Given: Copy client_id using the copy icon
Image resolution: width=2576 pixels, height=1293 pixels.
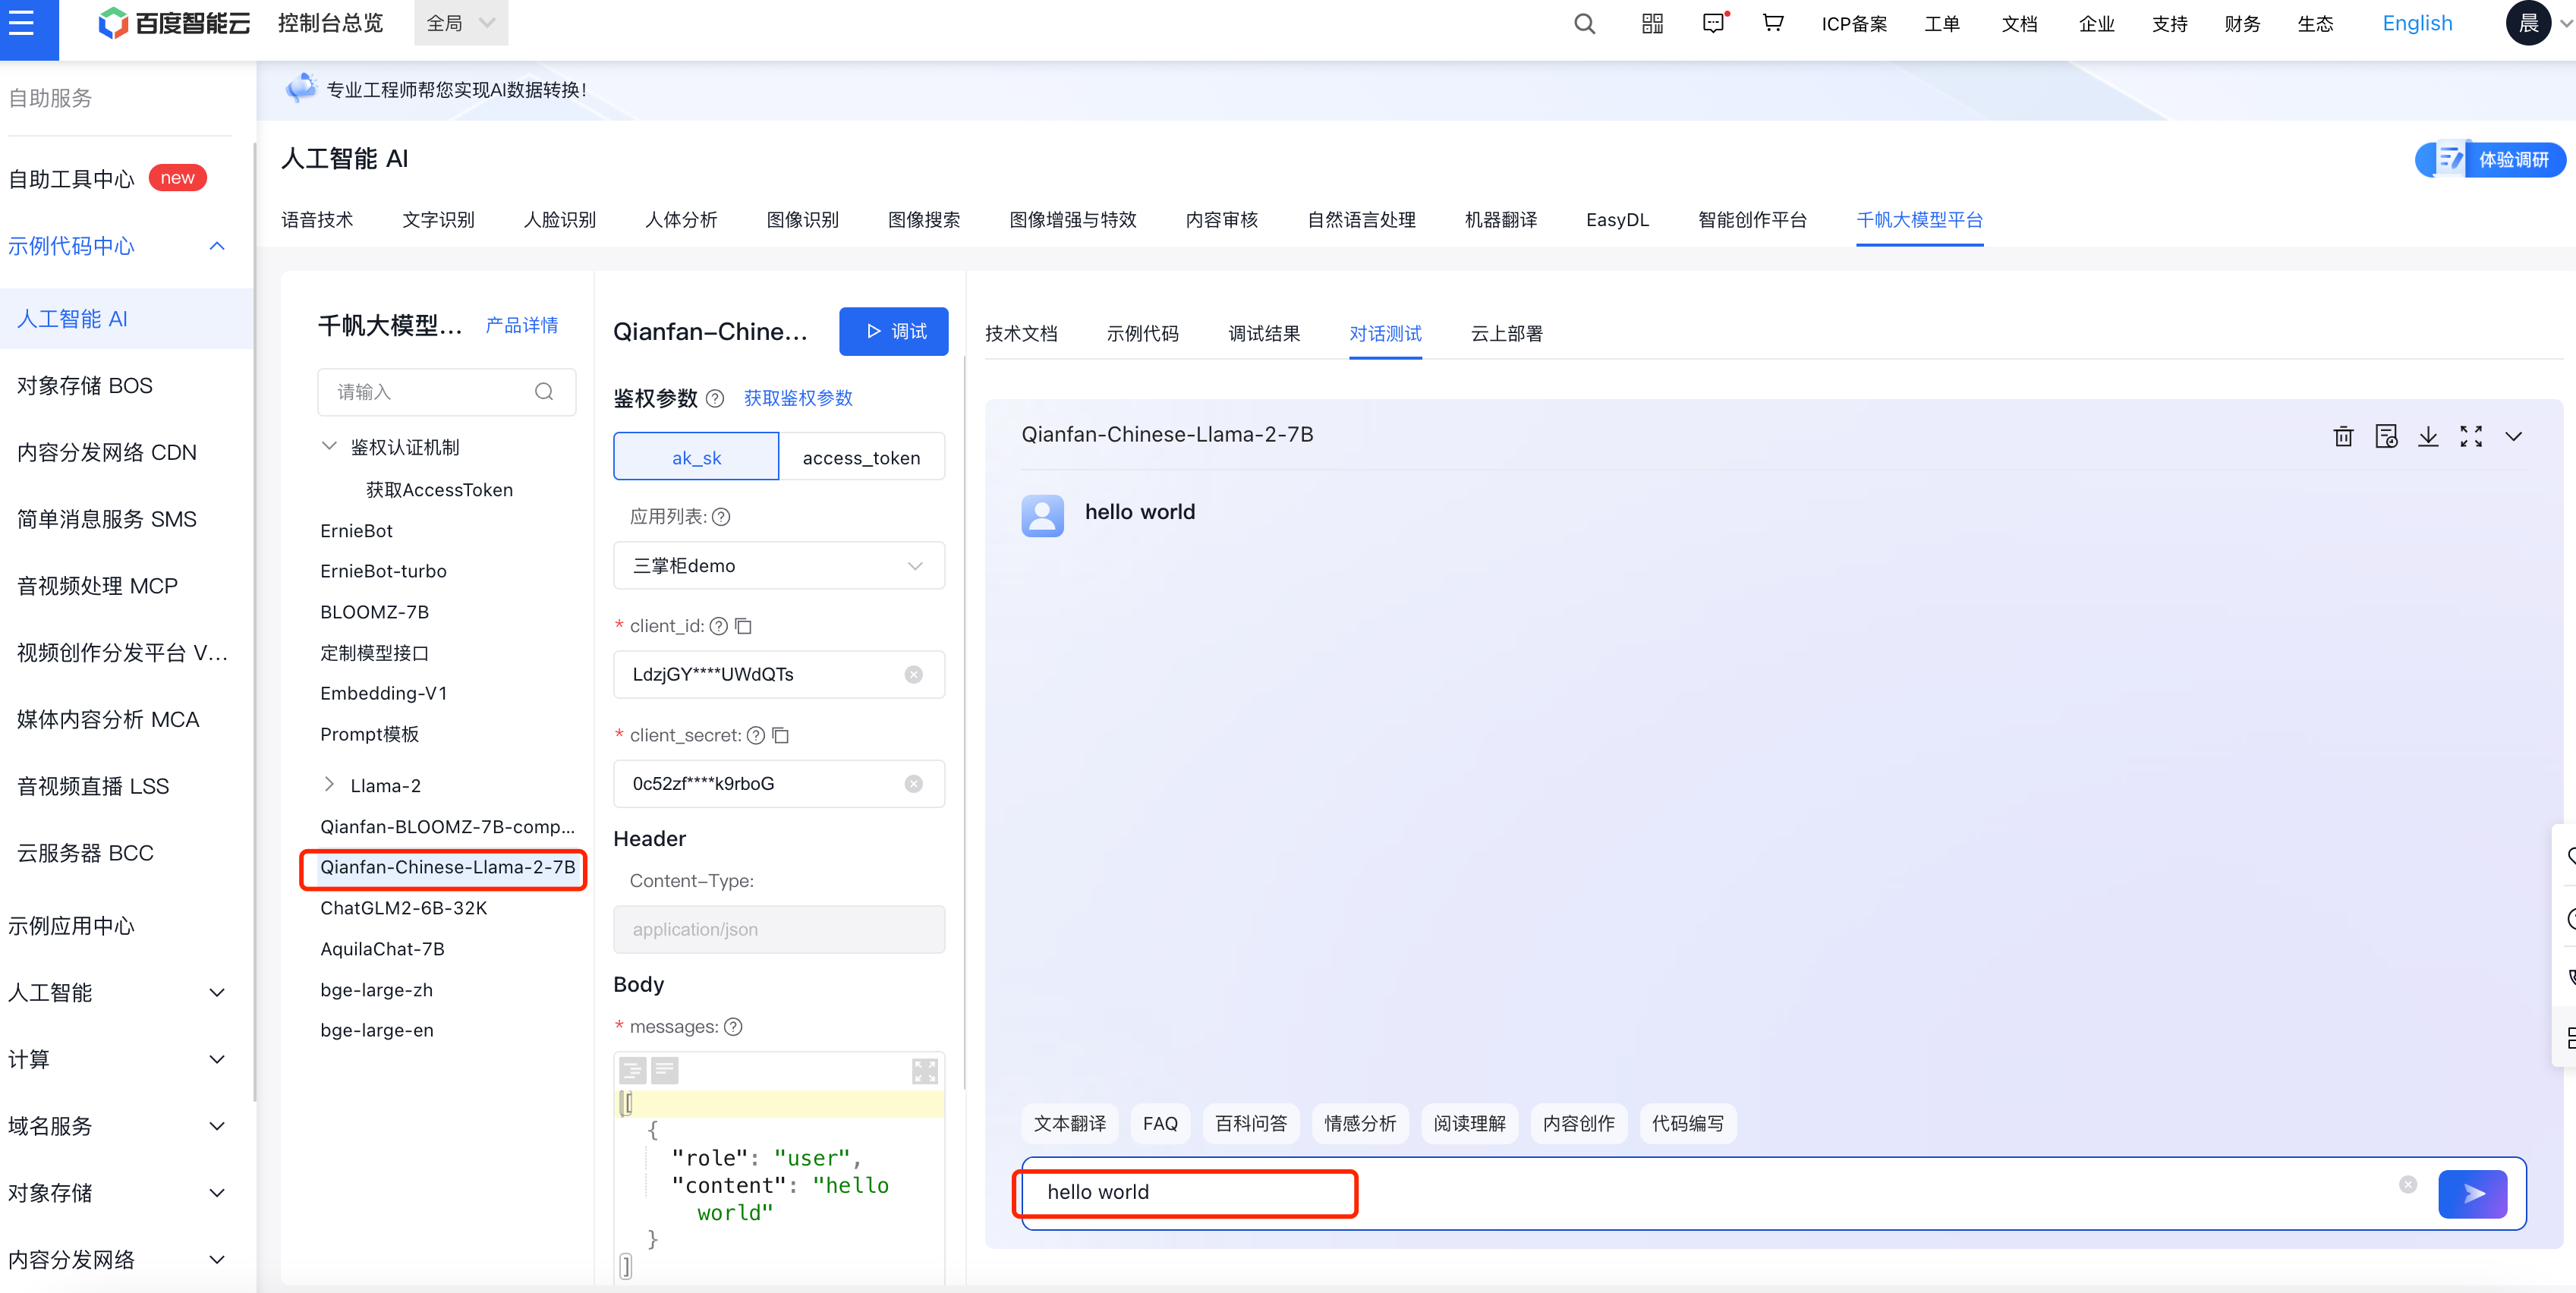Looking at the screenshot, I should tap(743, 626).
